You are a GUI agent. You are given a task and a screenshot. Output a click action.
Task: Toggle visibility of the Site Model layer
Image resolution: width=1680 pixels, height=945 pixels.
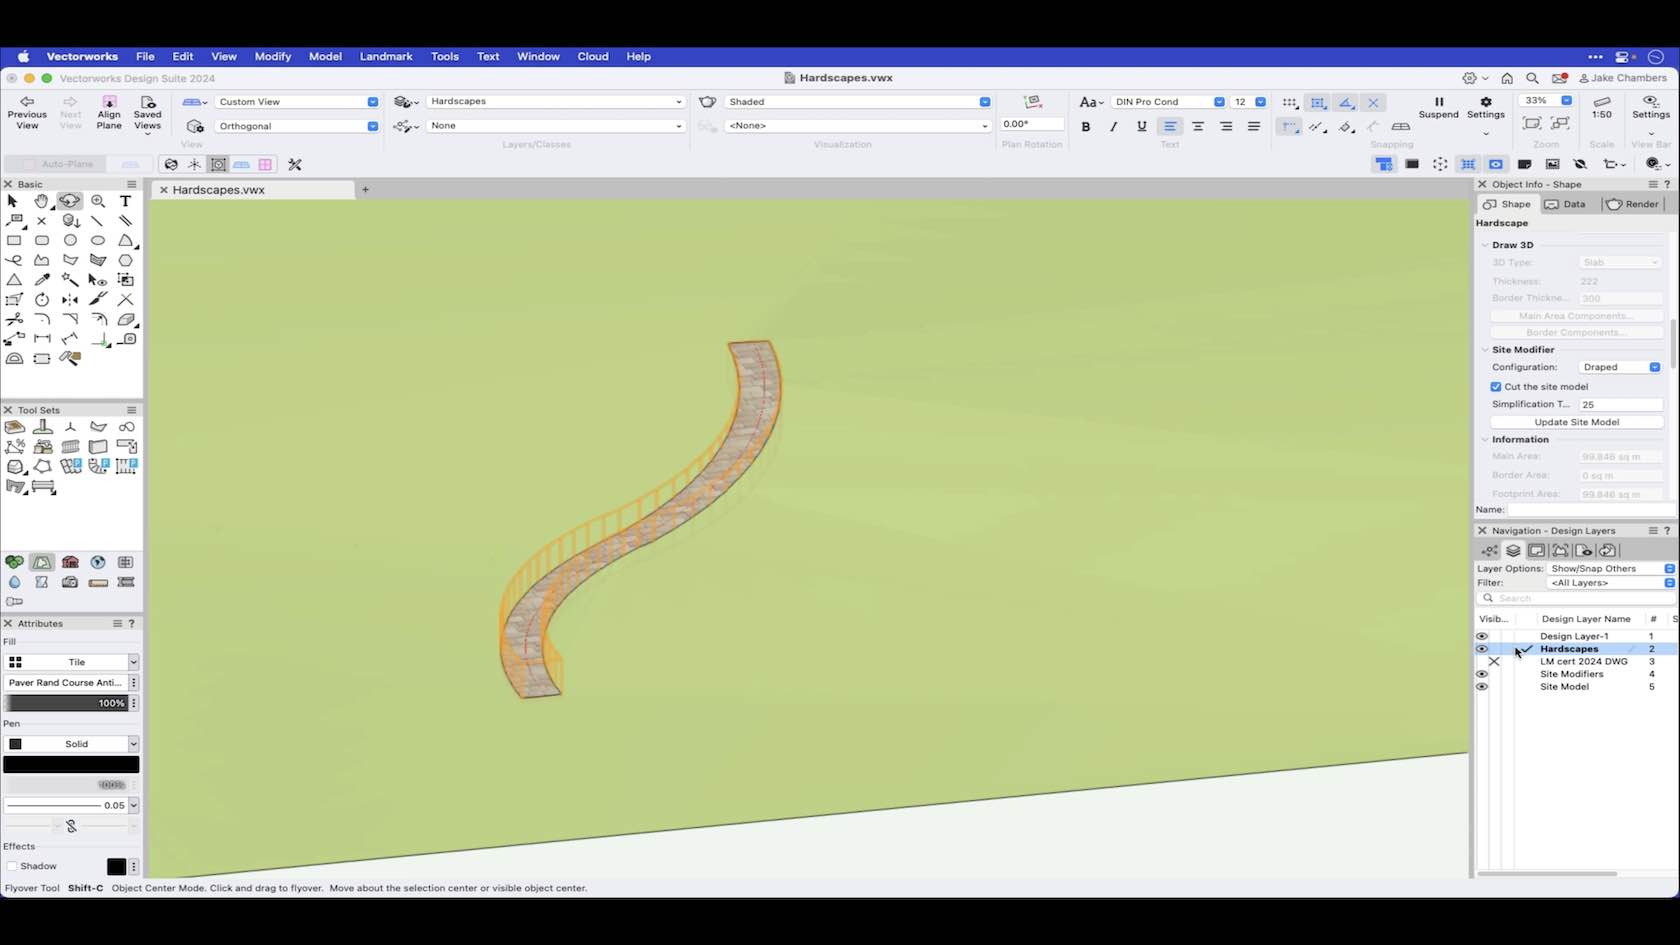(x=1481, y=687)
